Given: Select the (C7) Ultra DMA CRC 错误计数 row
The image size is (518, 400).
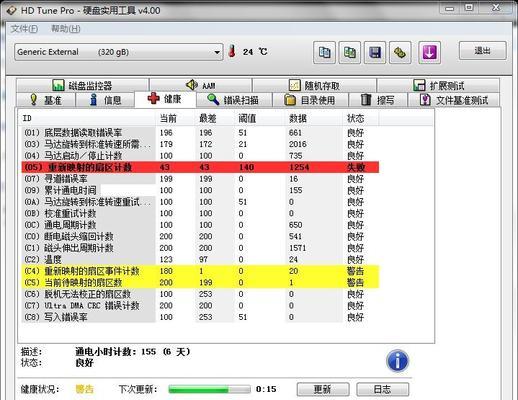Looking at the screenshot, I should pos(200,306).
